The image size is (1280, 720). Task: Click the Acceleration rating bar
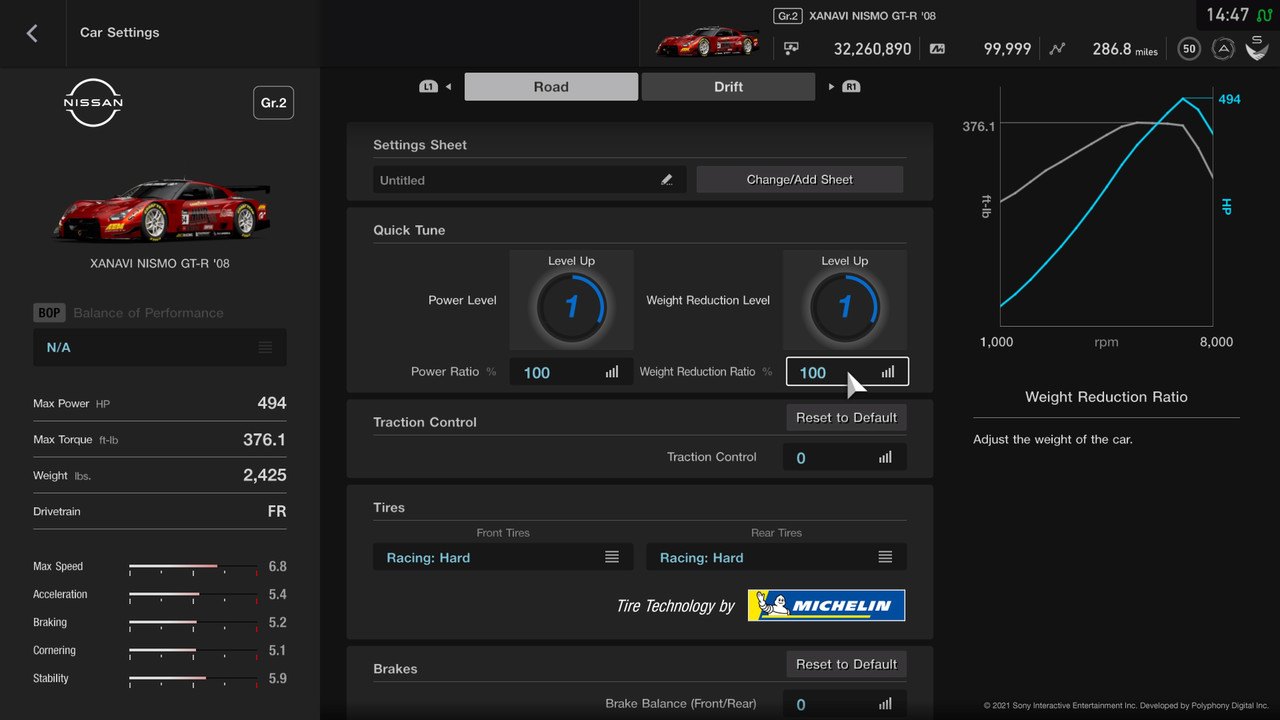193,595
